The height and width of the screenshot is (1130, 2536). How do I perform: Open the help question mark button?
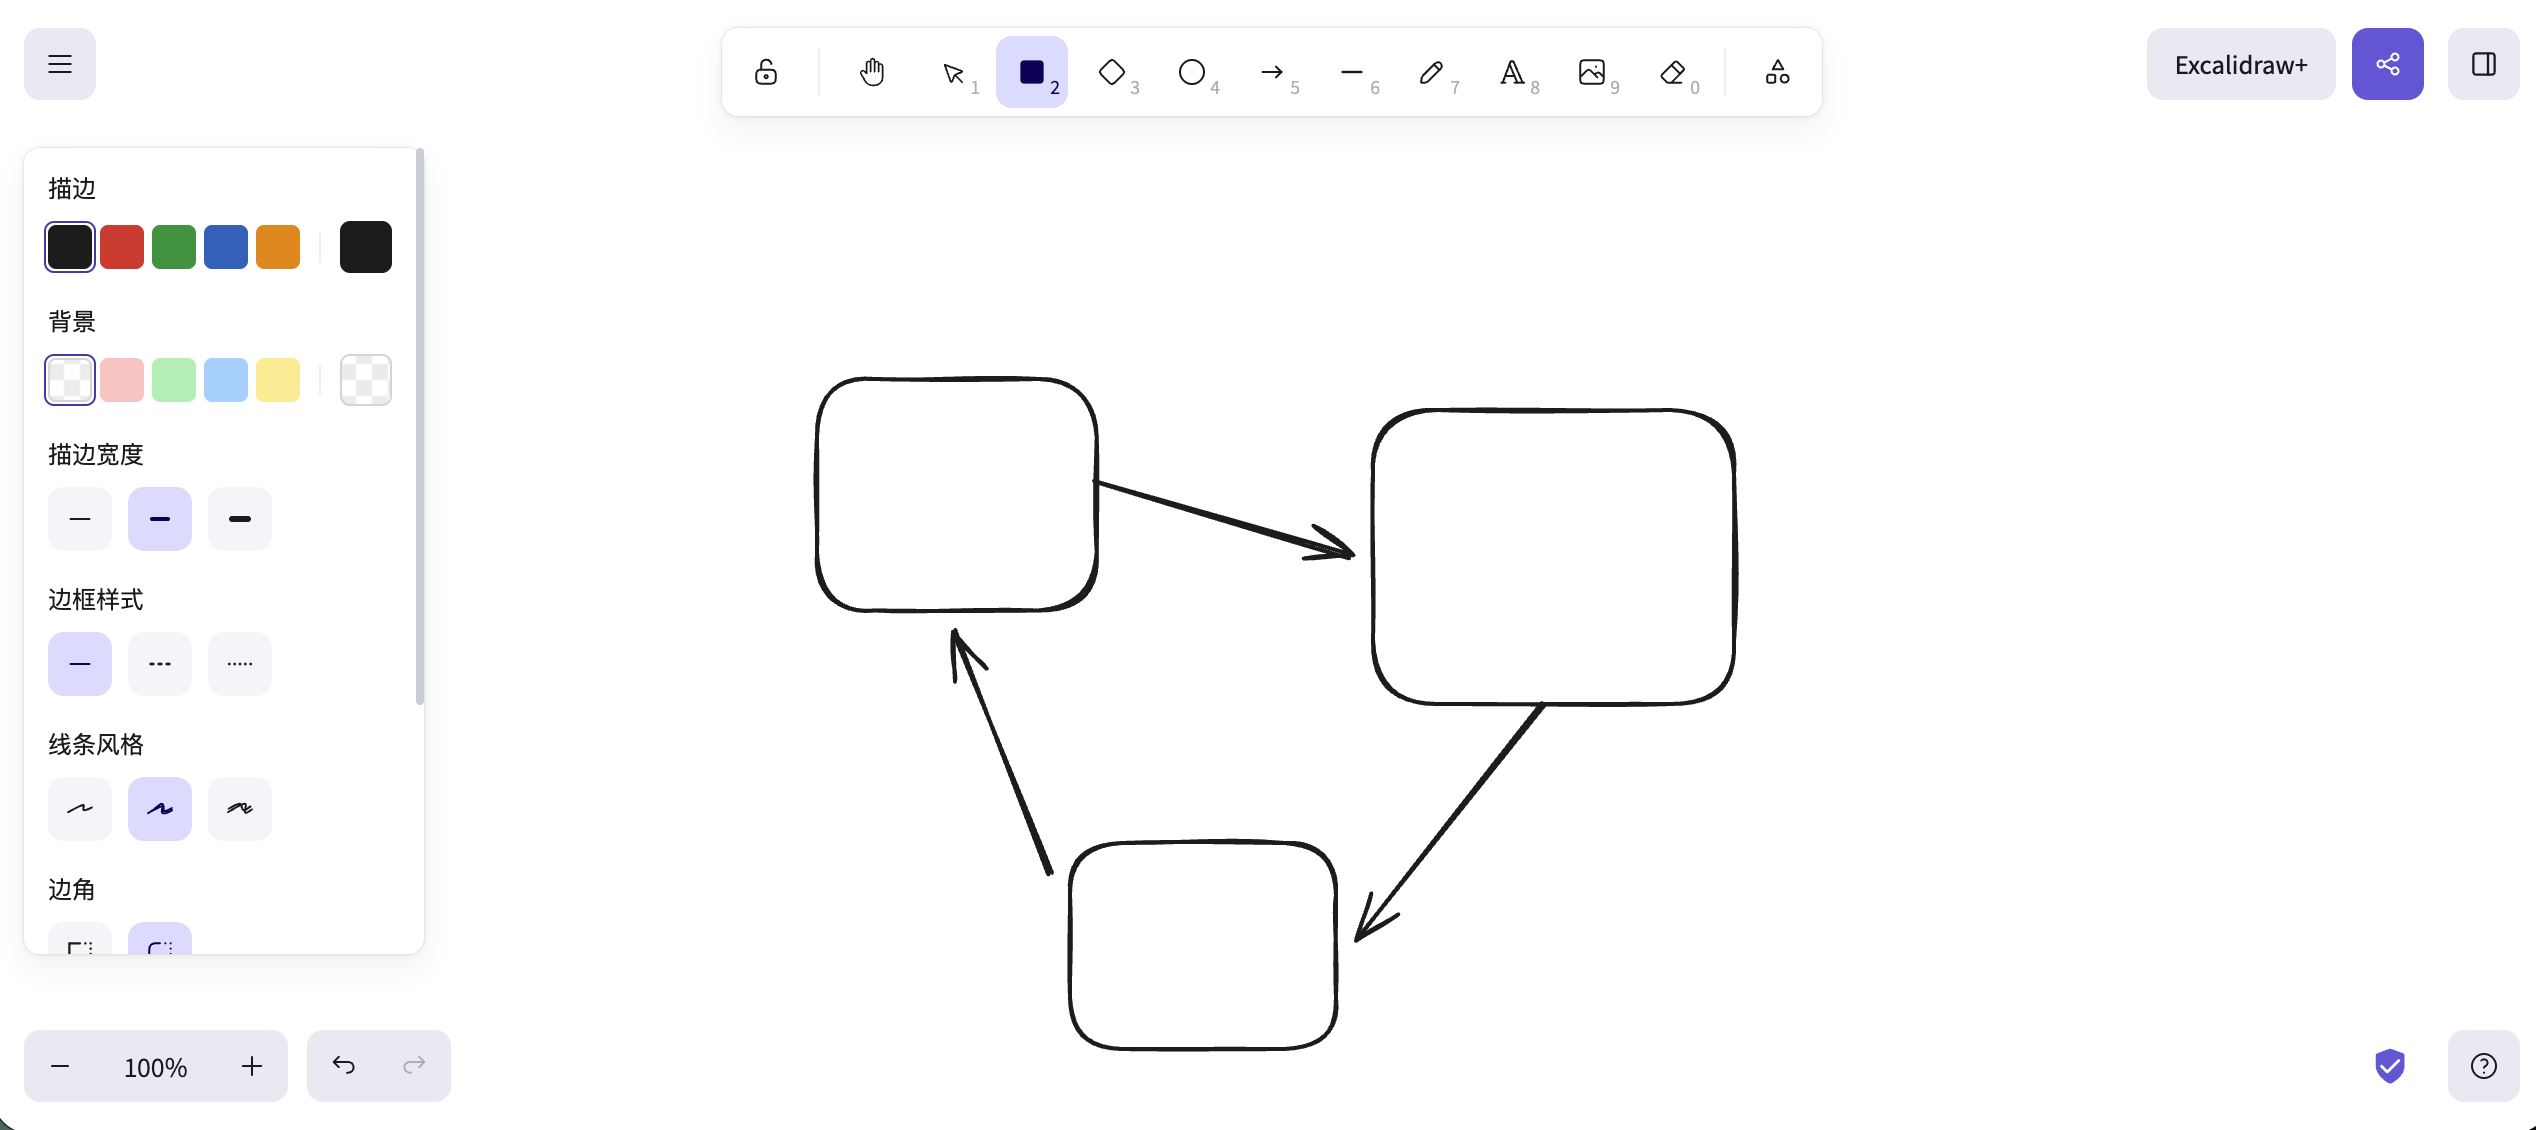pos(2483,1066)
